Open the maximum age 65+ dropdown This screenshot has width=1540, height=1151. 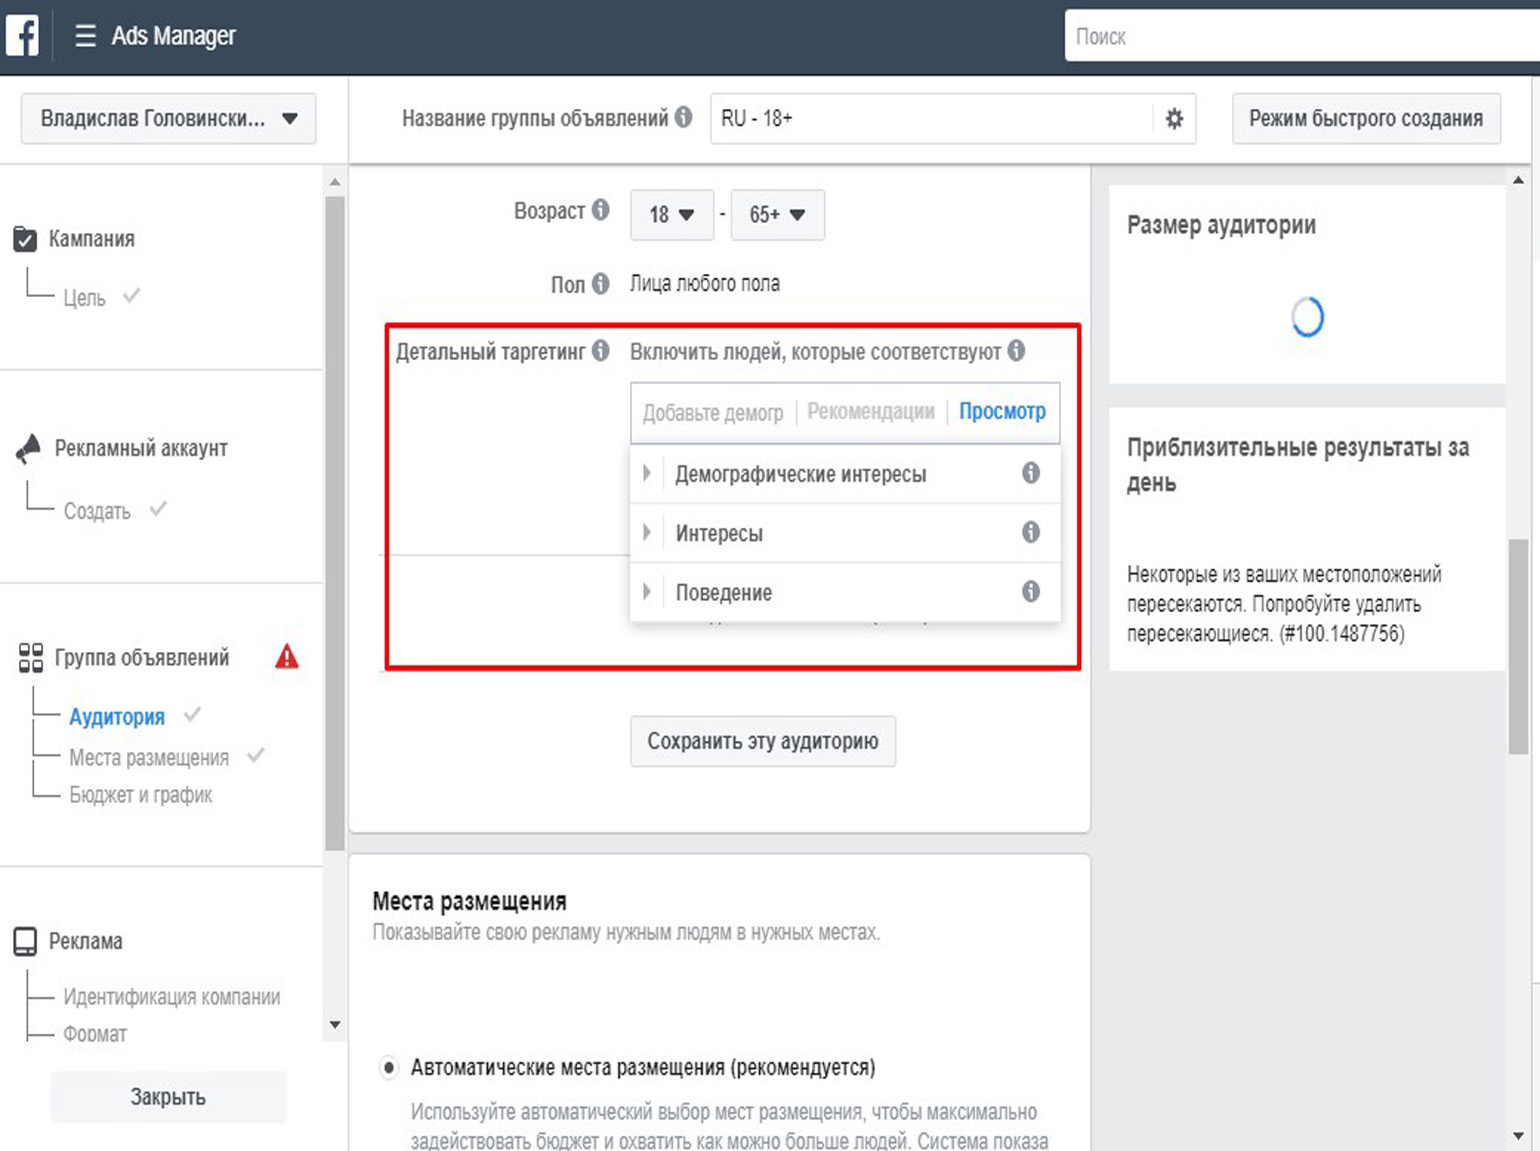click(x=777, y=215)
